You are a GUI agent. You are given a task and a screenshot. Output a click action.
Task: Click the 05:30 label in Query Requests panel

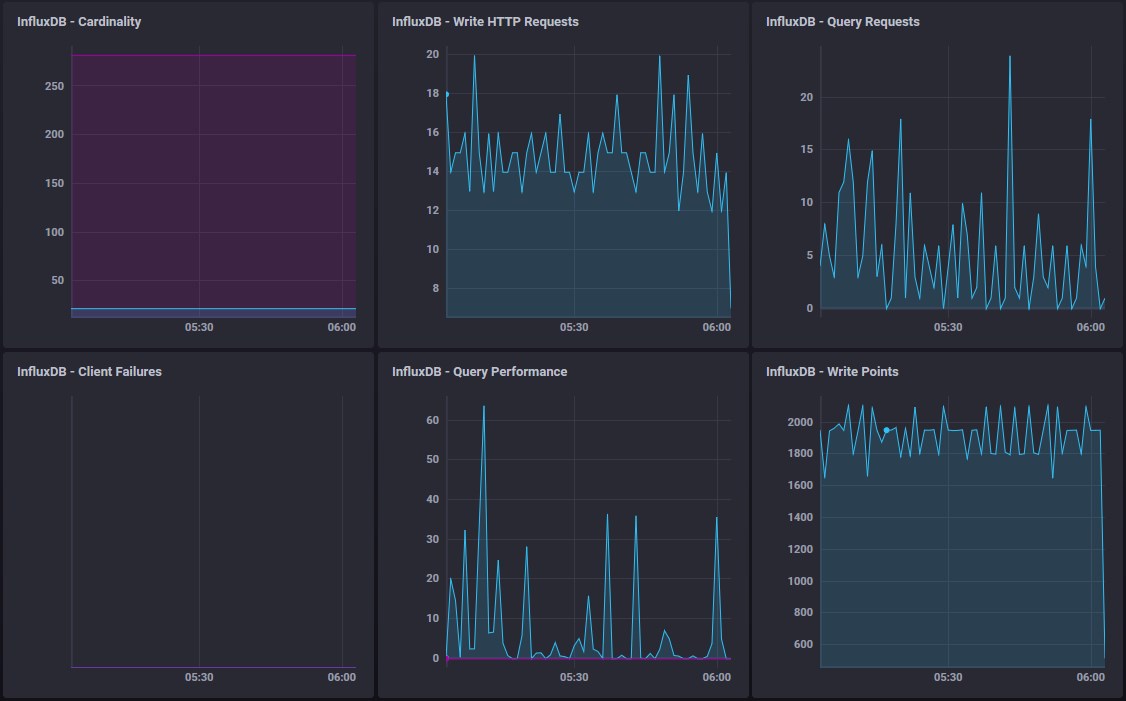[948, 327]
